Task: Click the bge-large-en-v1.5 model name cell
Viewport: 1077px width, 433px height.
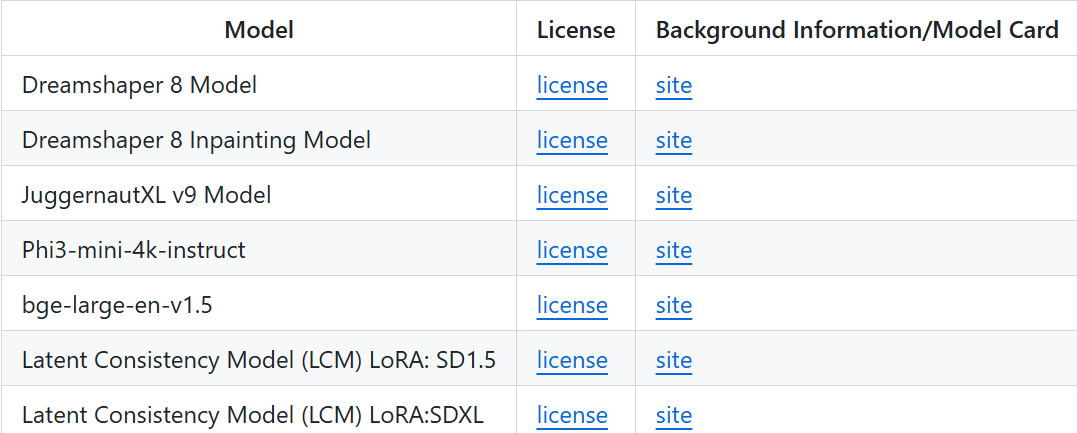Action: (x=117, y=305)
